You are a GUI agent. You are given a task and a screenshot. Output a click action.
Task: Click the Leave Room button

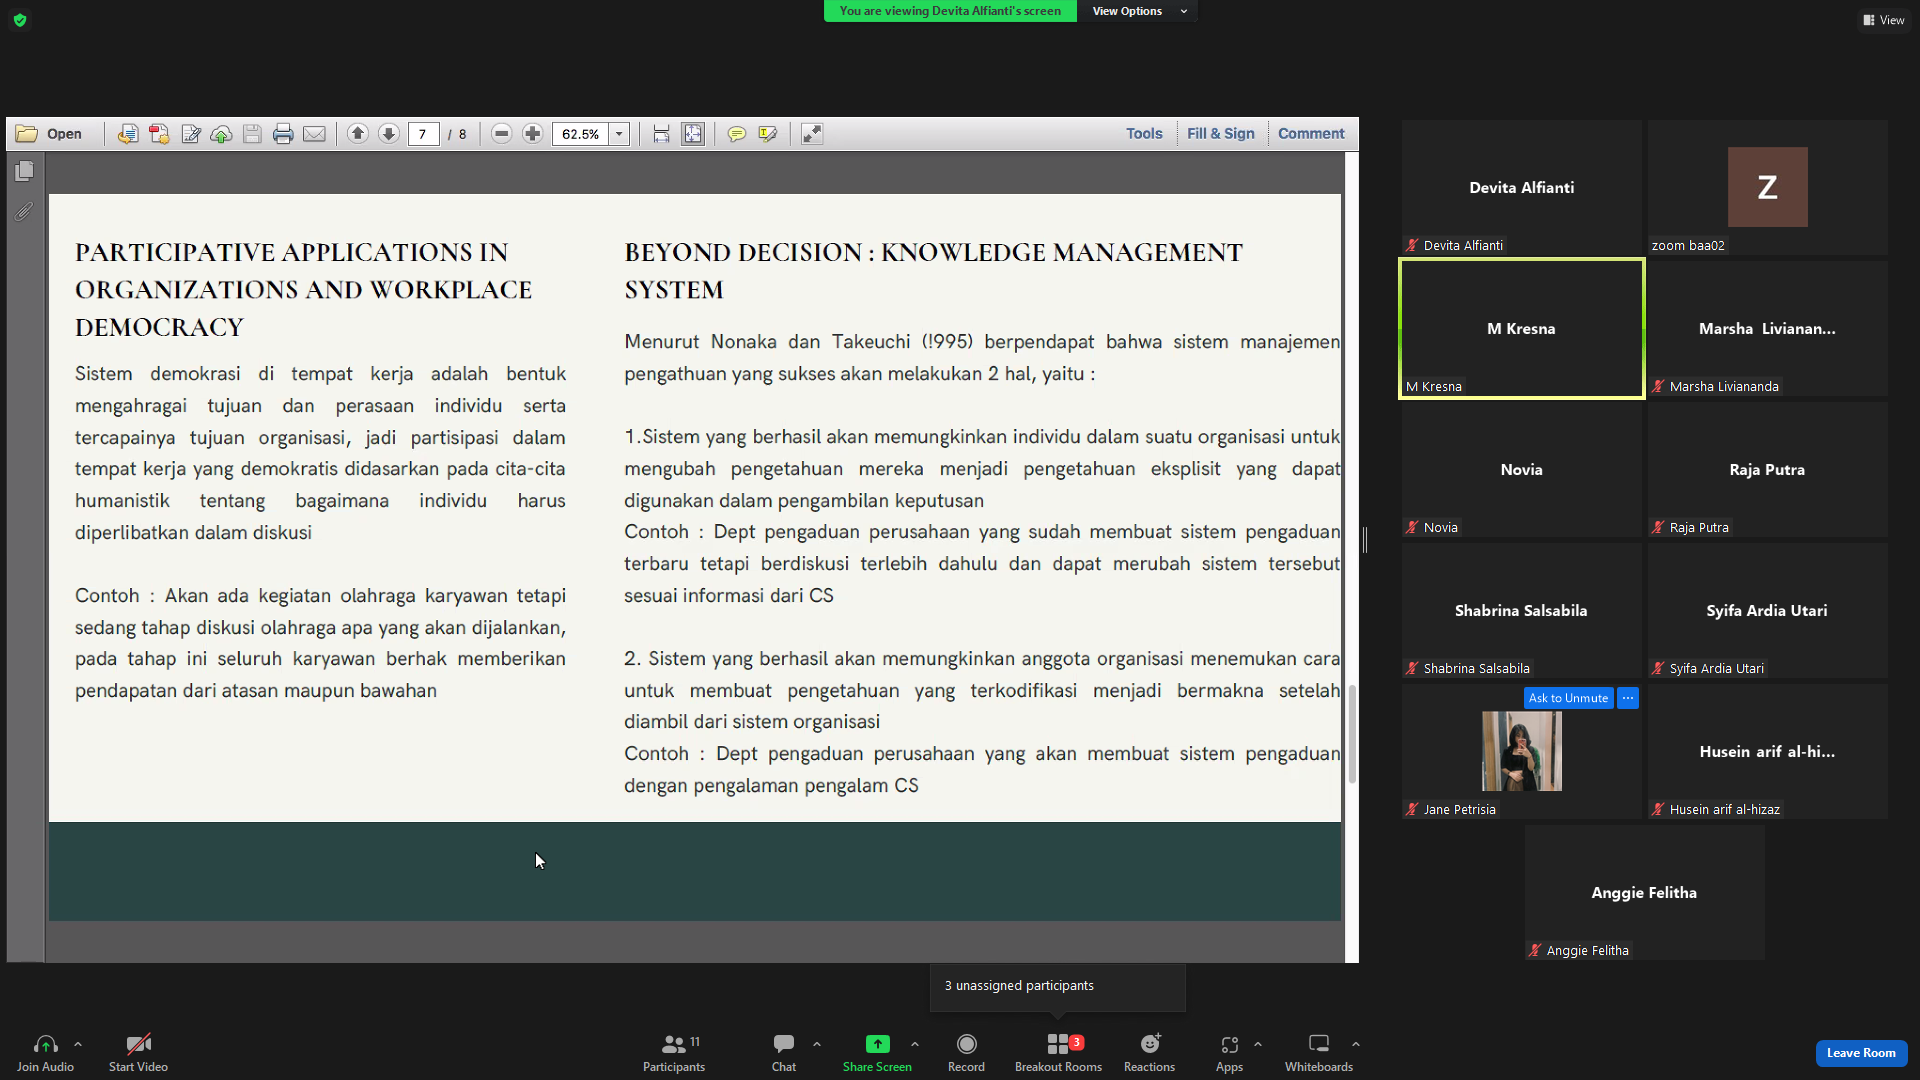click(x=1861, y=1053)
